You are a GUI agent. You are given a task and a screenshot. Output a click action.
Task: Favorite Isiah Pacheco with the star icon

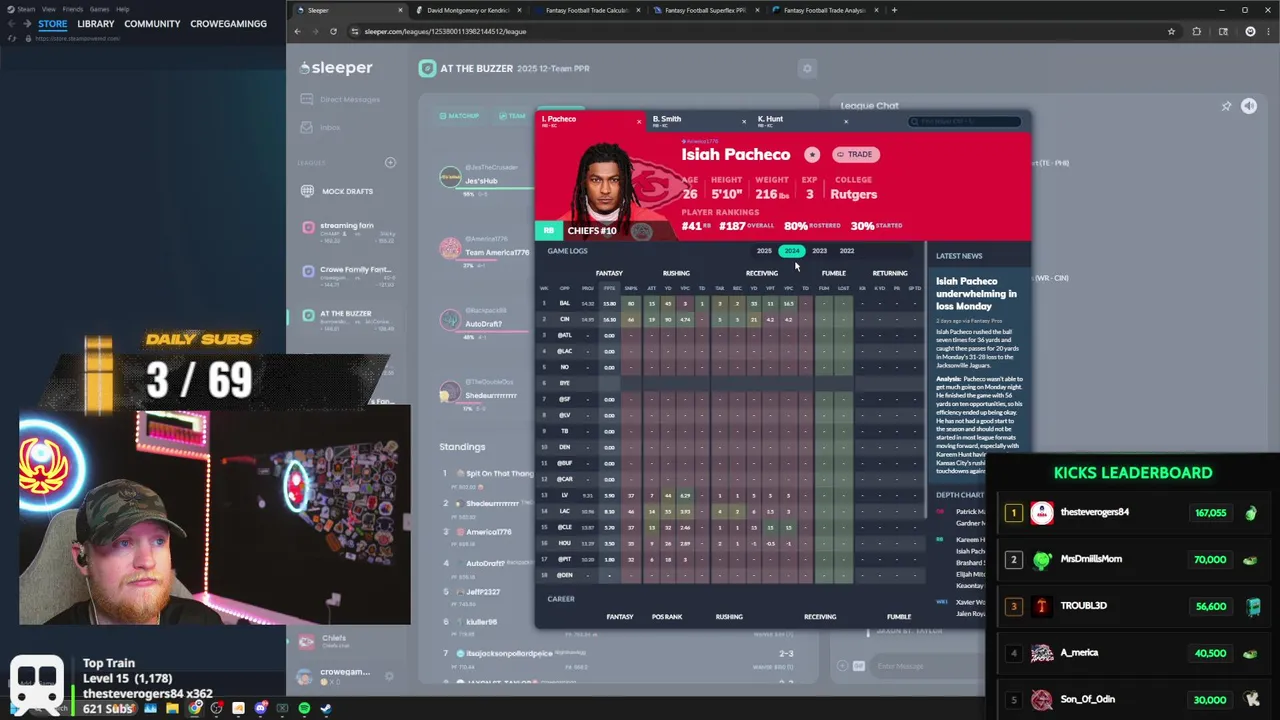[812, 155]
